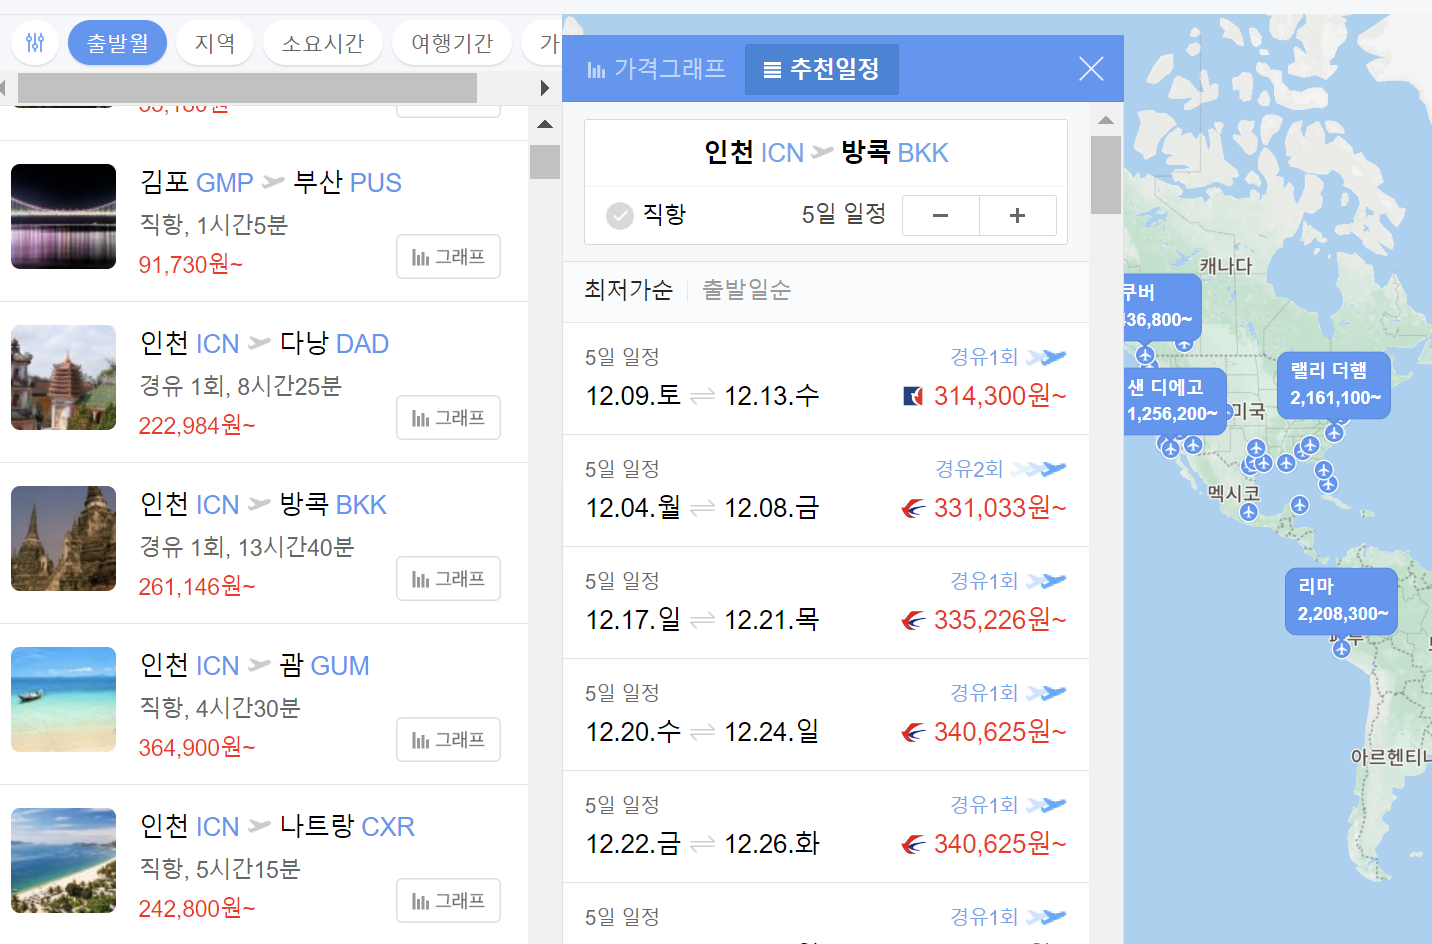Open the Bangkok temple thumbnail
Image resolution: width=1432 pixels, height=944 pixels.
coord(63,539)
